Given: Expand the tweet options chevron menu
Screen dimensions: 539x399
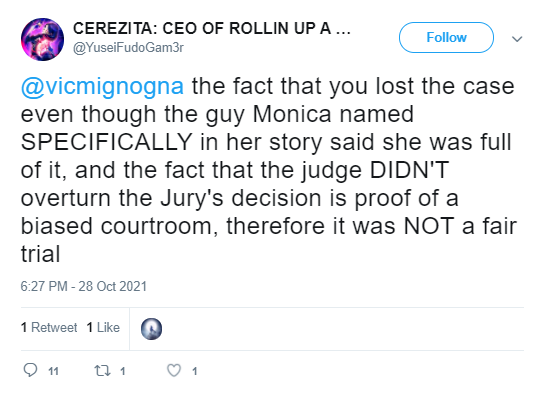Looking at the screenshot, I should [517, 39].
